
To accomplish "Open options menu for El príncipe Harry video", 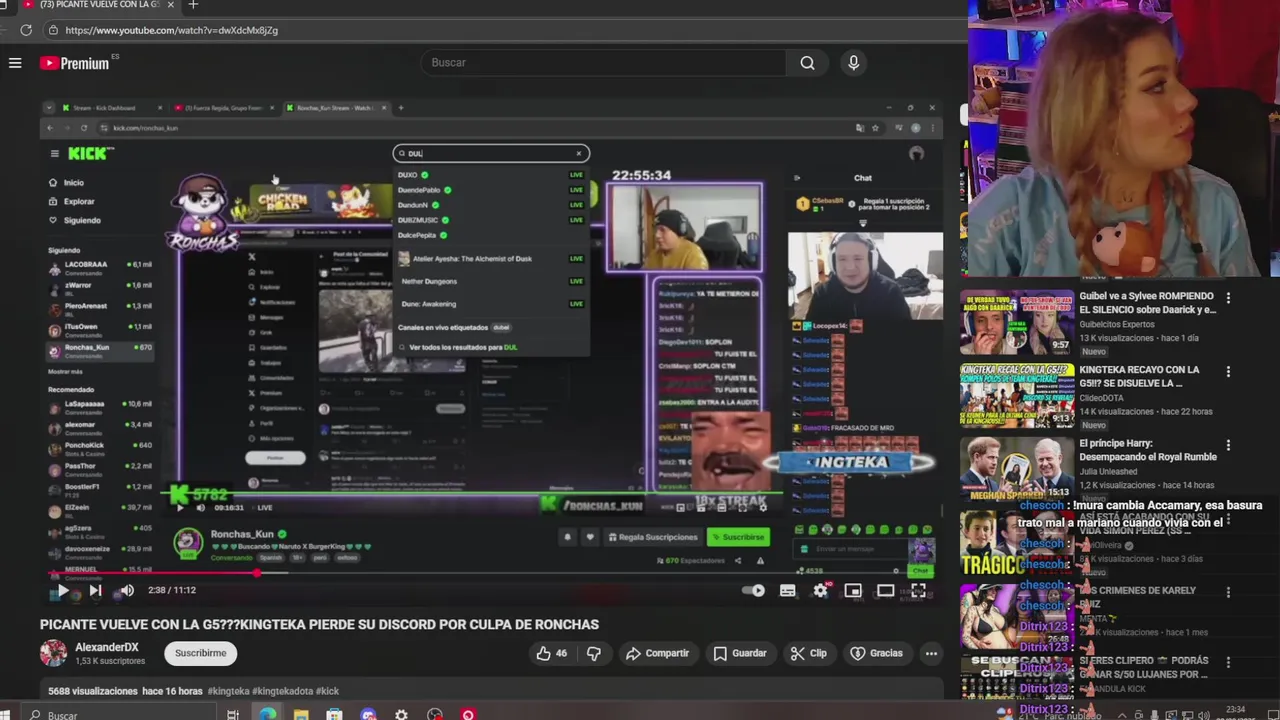I will tap(1228, 445).
